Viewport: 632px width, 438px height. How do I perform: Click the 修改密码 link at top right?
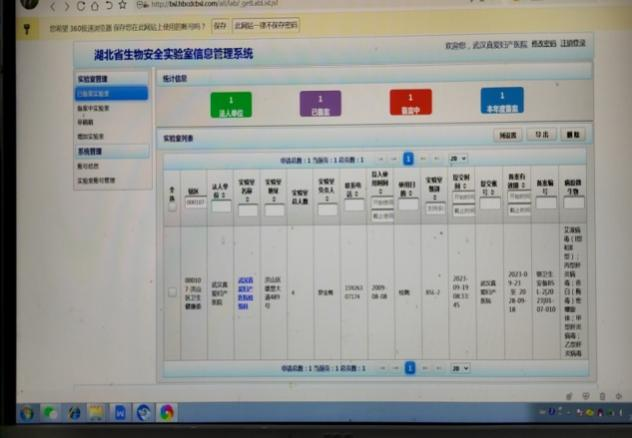point(542,44)
